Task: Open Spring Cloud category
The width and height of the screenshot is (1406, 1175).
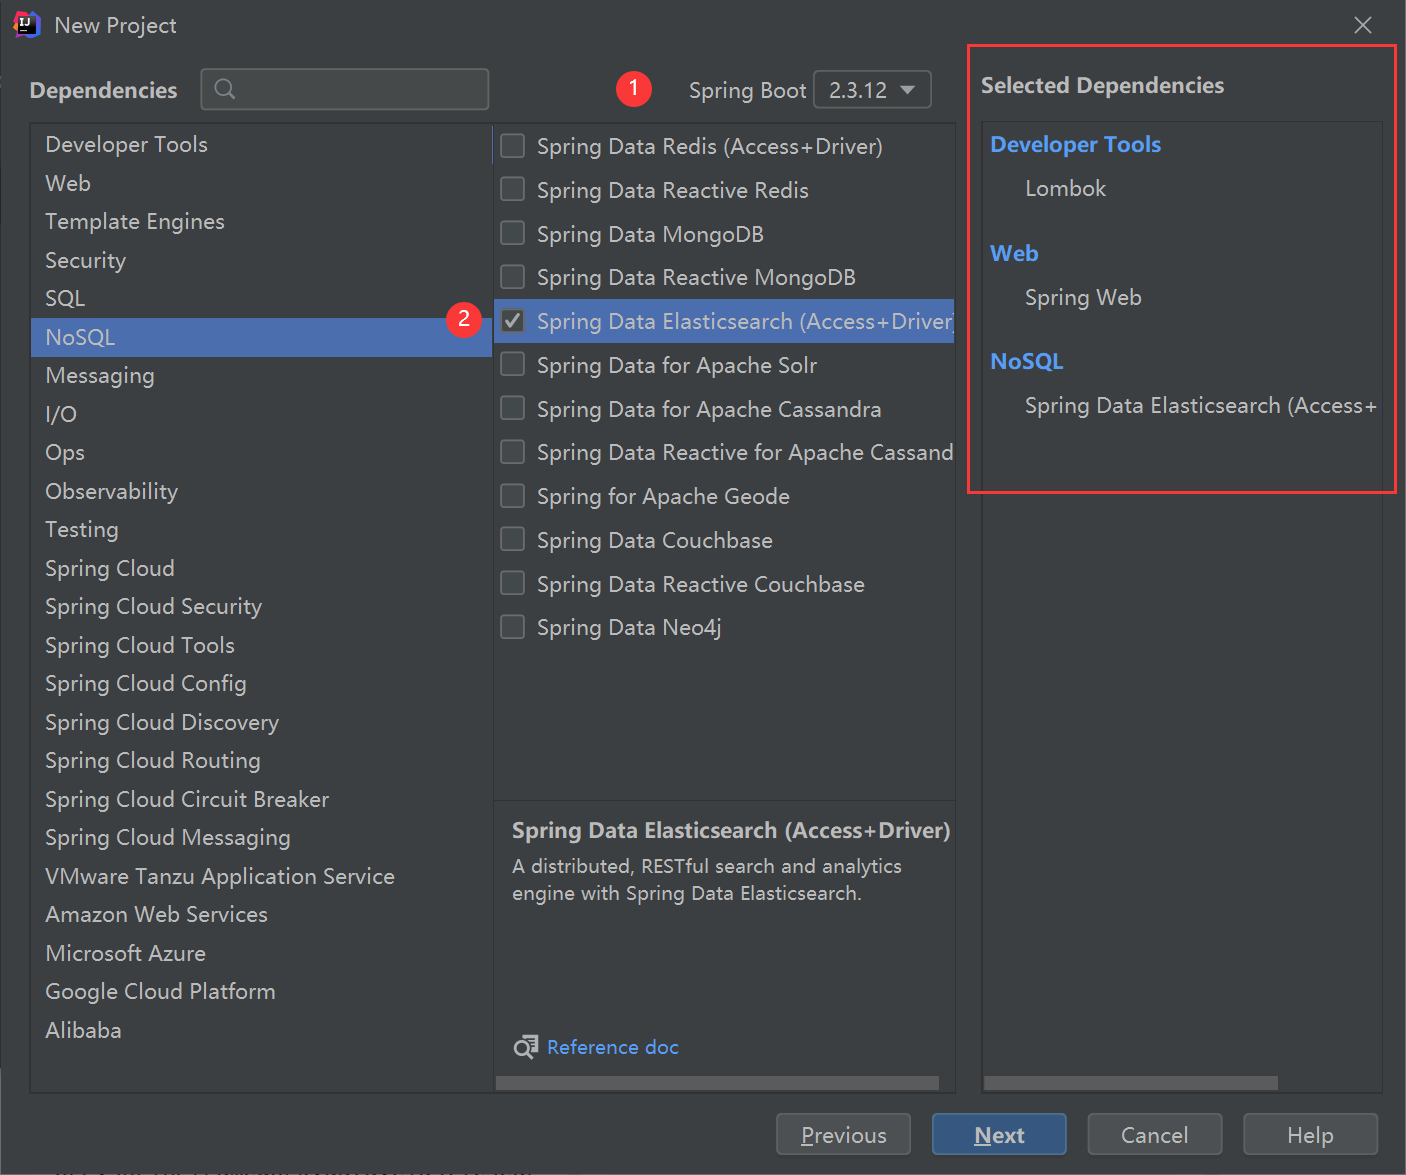Action: pos(261,568)
